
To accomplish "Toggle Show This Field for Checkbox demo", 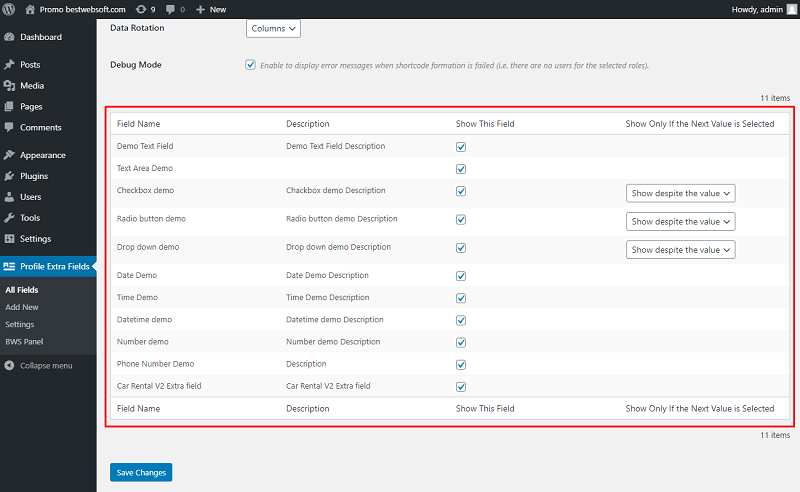I will (x=461, y=191).
